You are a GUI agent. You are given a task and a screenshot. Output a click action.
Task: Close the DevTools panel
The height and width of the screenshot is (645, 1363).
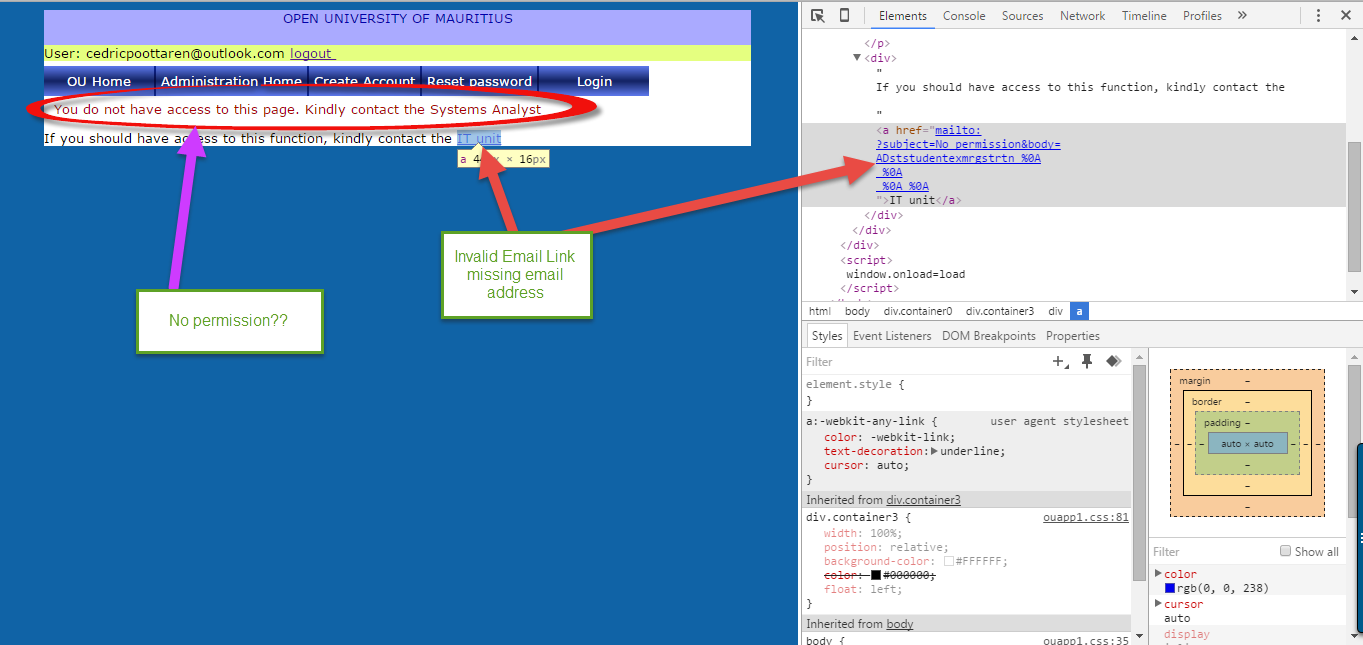[1345, 15]
